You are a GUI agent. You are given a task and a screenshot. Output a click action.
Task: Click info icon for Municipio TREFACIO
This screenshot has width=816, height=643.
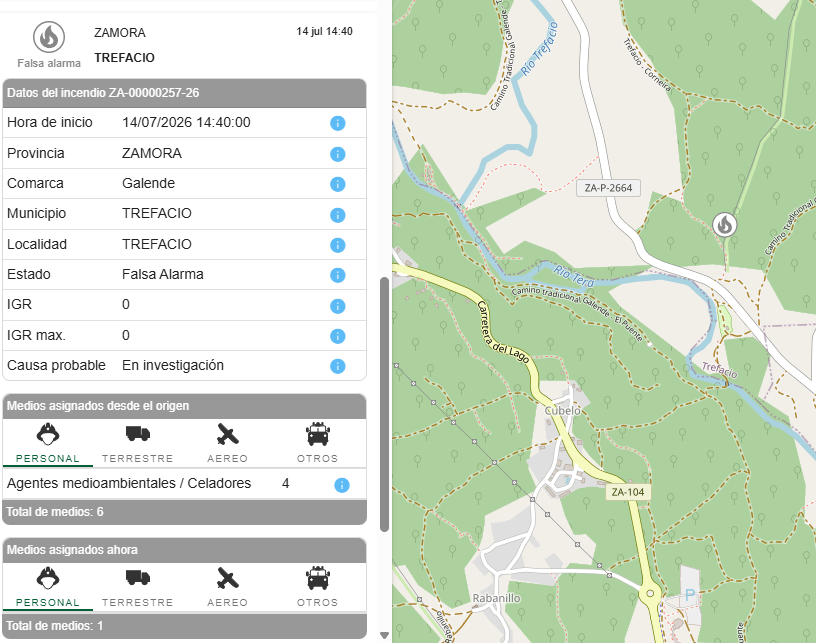tap(338, 215)
